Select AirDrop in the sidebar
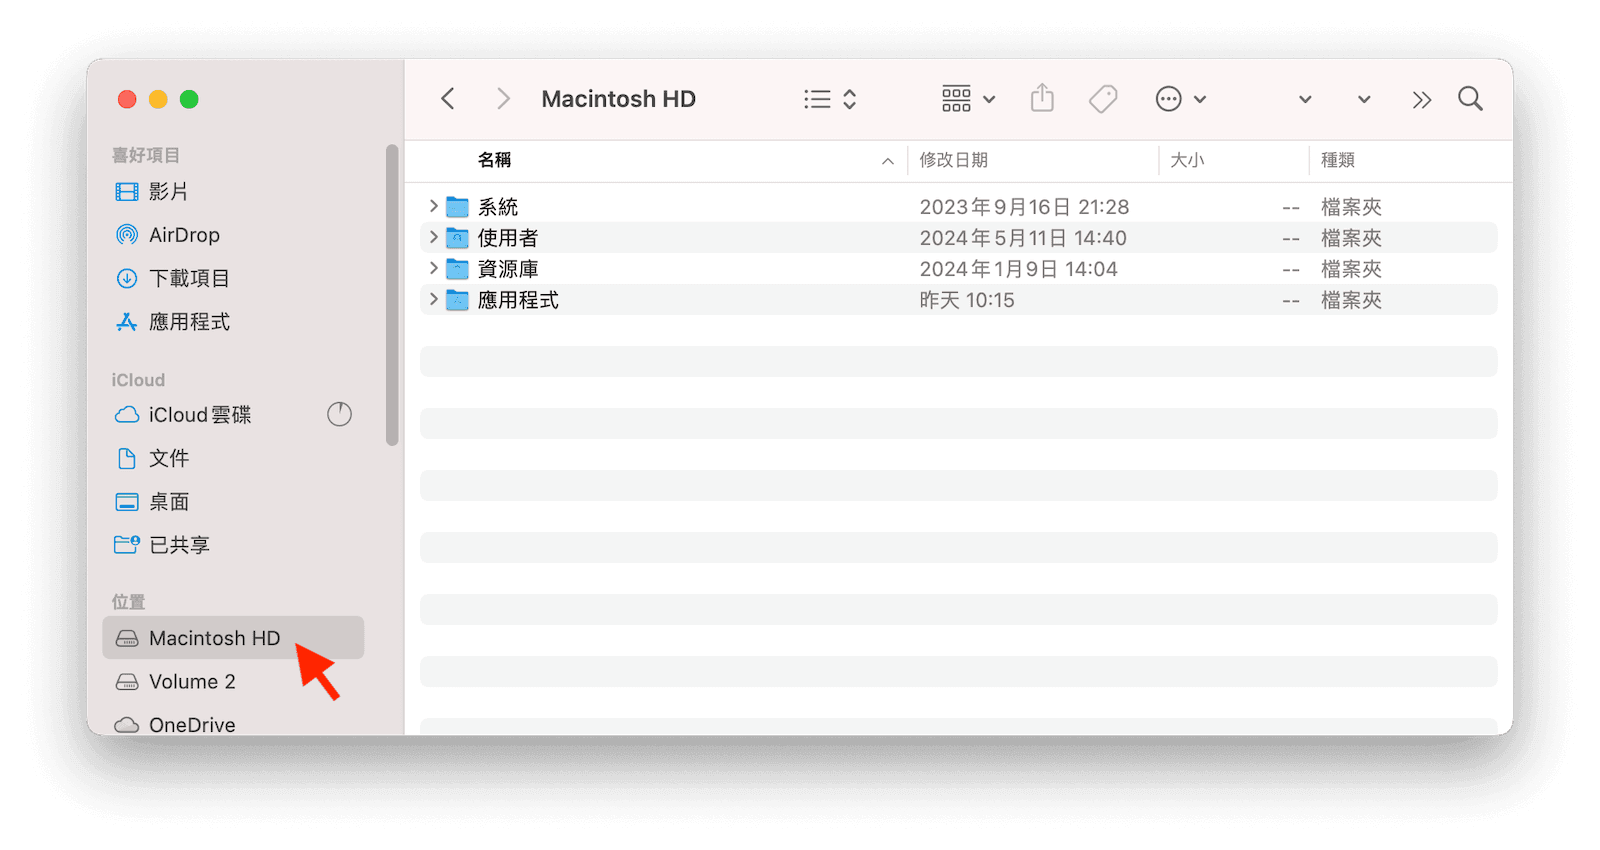The height and width of the screenshot is (850, 1600). [233, 235]
